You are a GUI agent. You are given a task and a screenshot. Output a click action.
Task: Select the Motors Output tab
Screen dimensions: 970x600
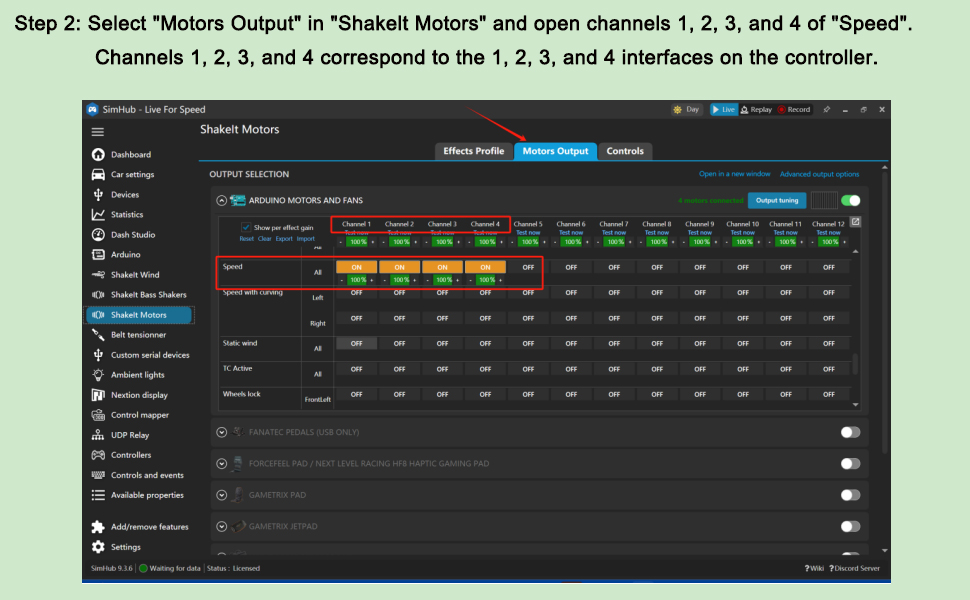click(556, 151)
